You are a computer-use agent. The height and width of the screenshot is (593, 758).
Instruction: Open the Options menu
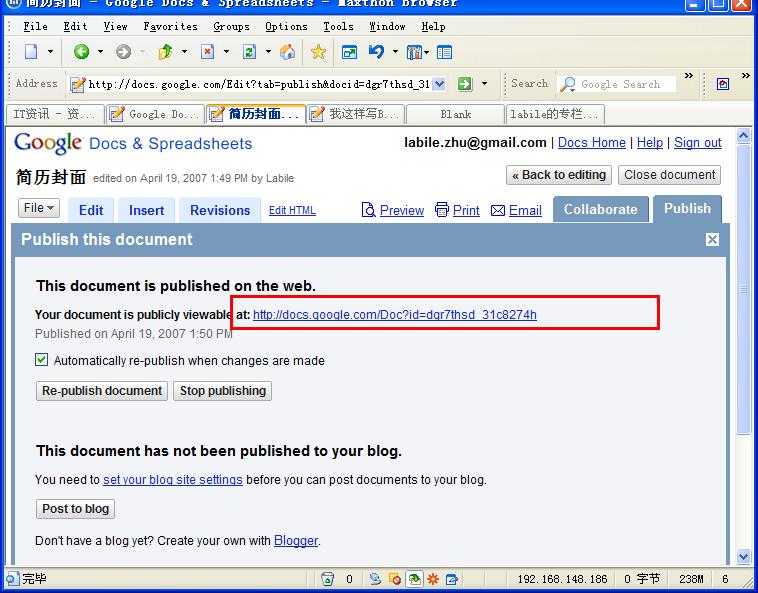[x=286, y=26]
